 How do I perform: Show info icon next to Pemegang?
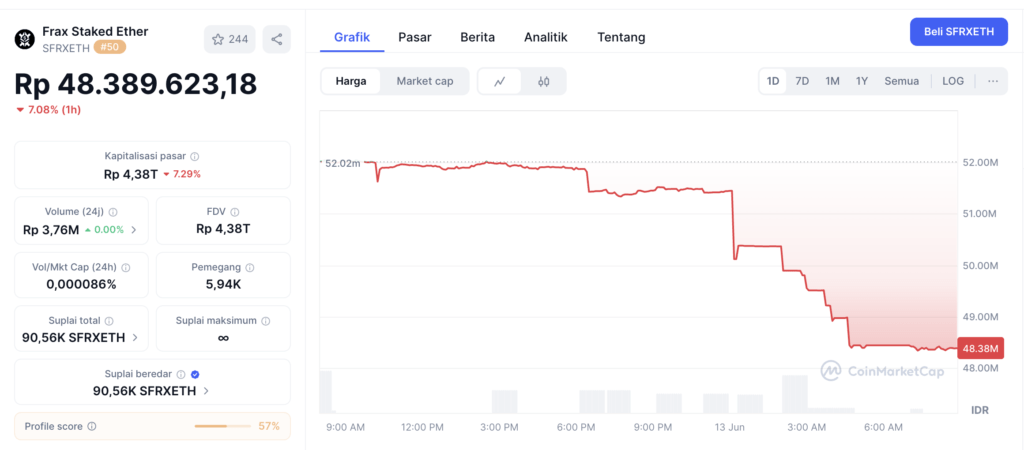(249, 268)
